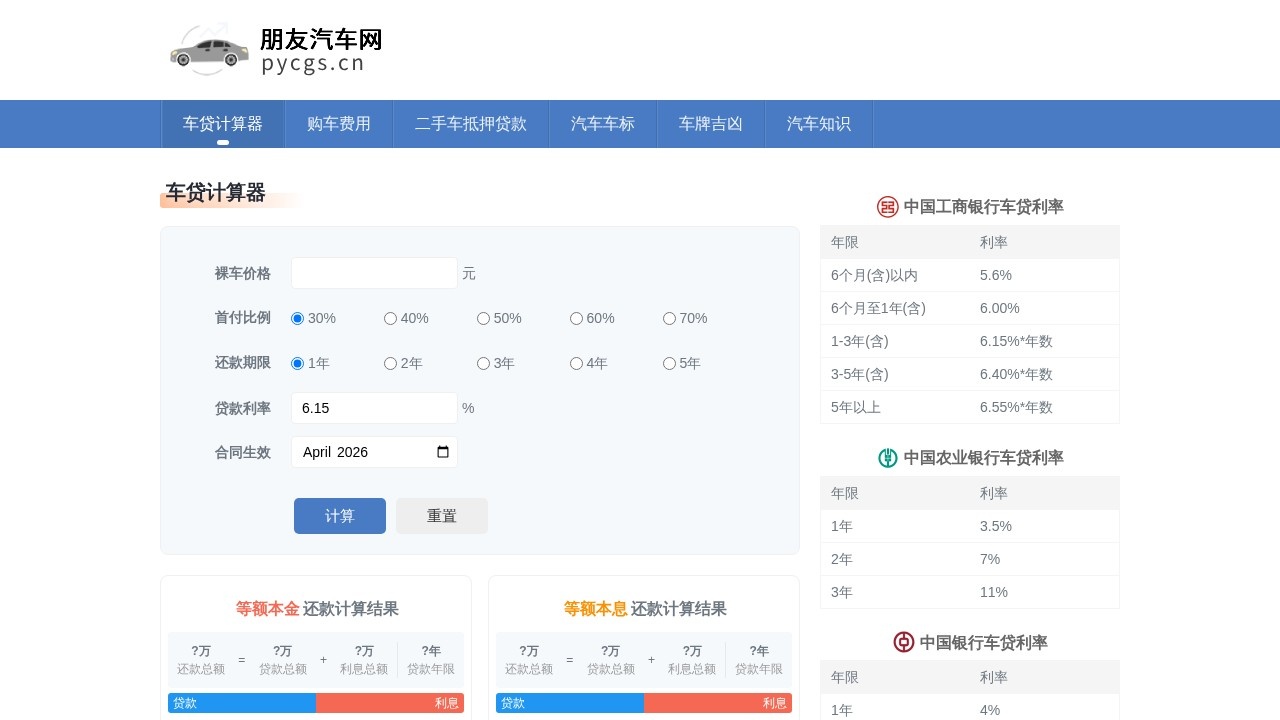Click blue 贷款 bar in 等额本息 result
Viewport: 1280px width, 720px height.
point(570,703)
